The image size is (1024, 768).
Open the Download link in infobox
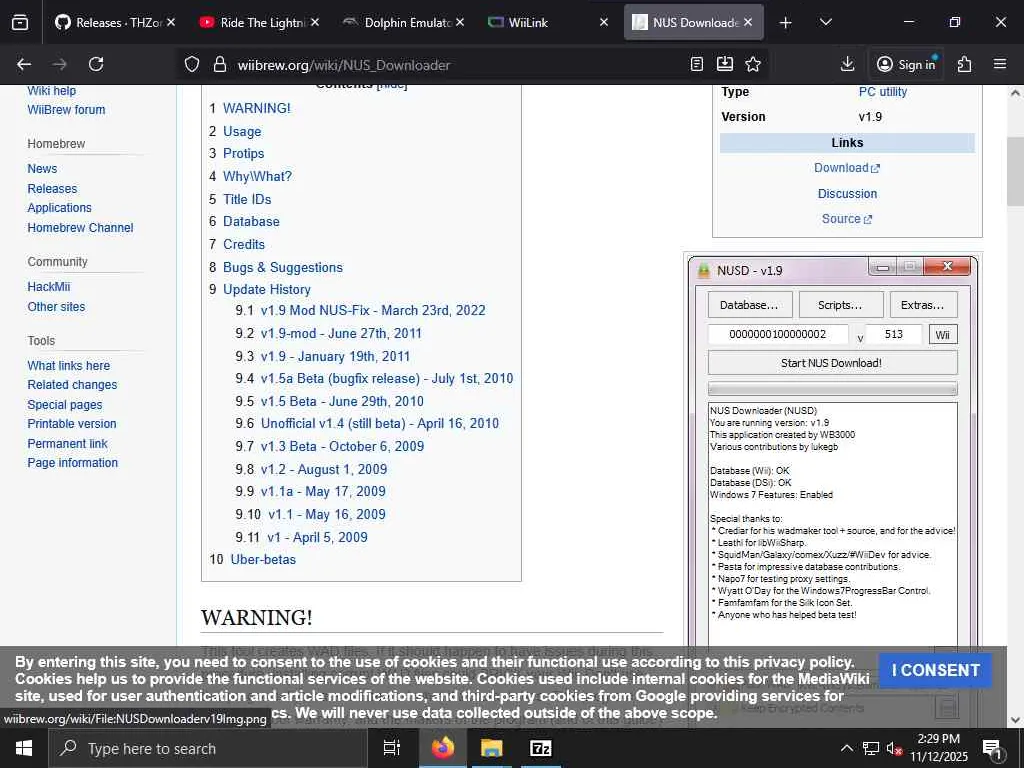[846, 168]
